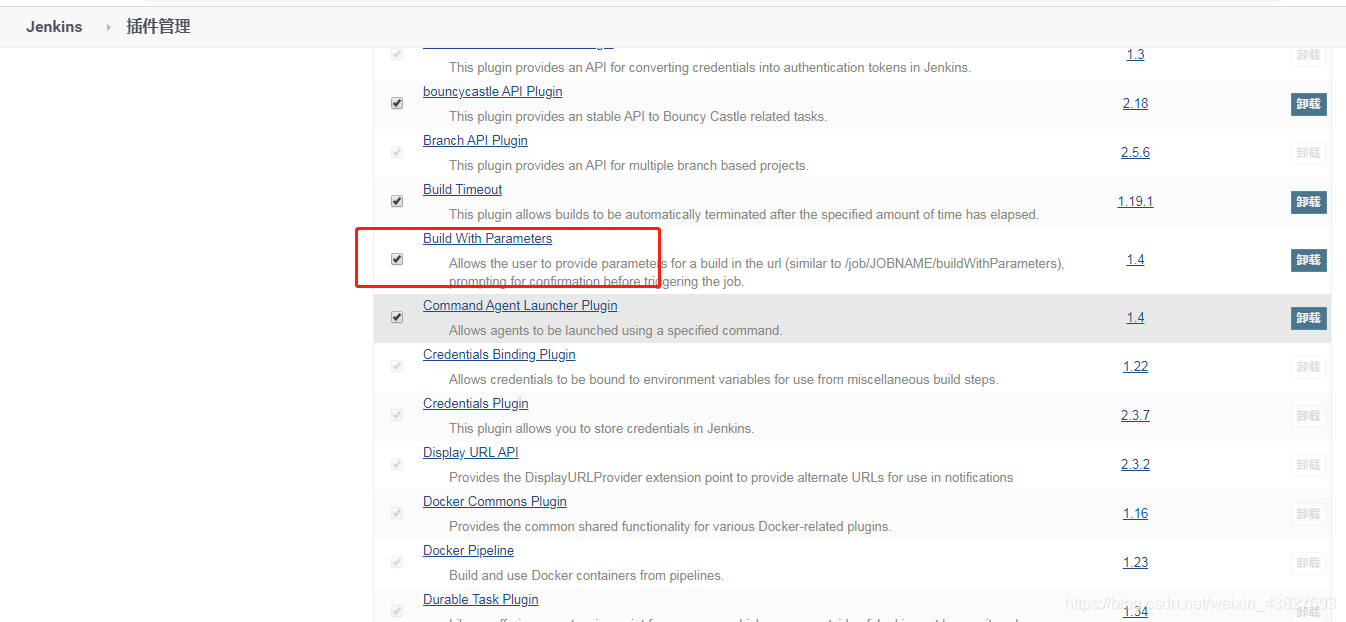The height and width of the screenshot is (622, 1346).
Task: Click version 1.3 link
Action: tap(1135, 54)
